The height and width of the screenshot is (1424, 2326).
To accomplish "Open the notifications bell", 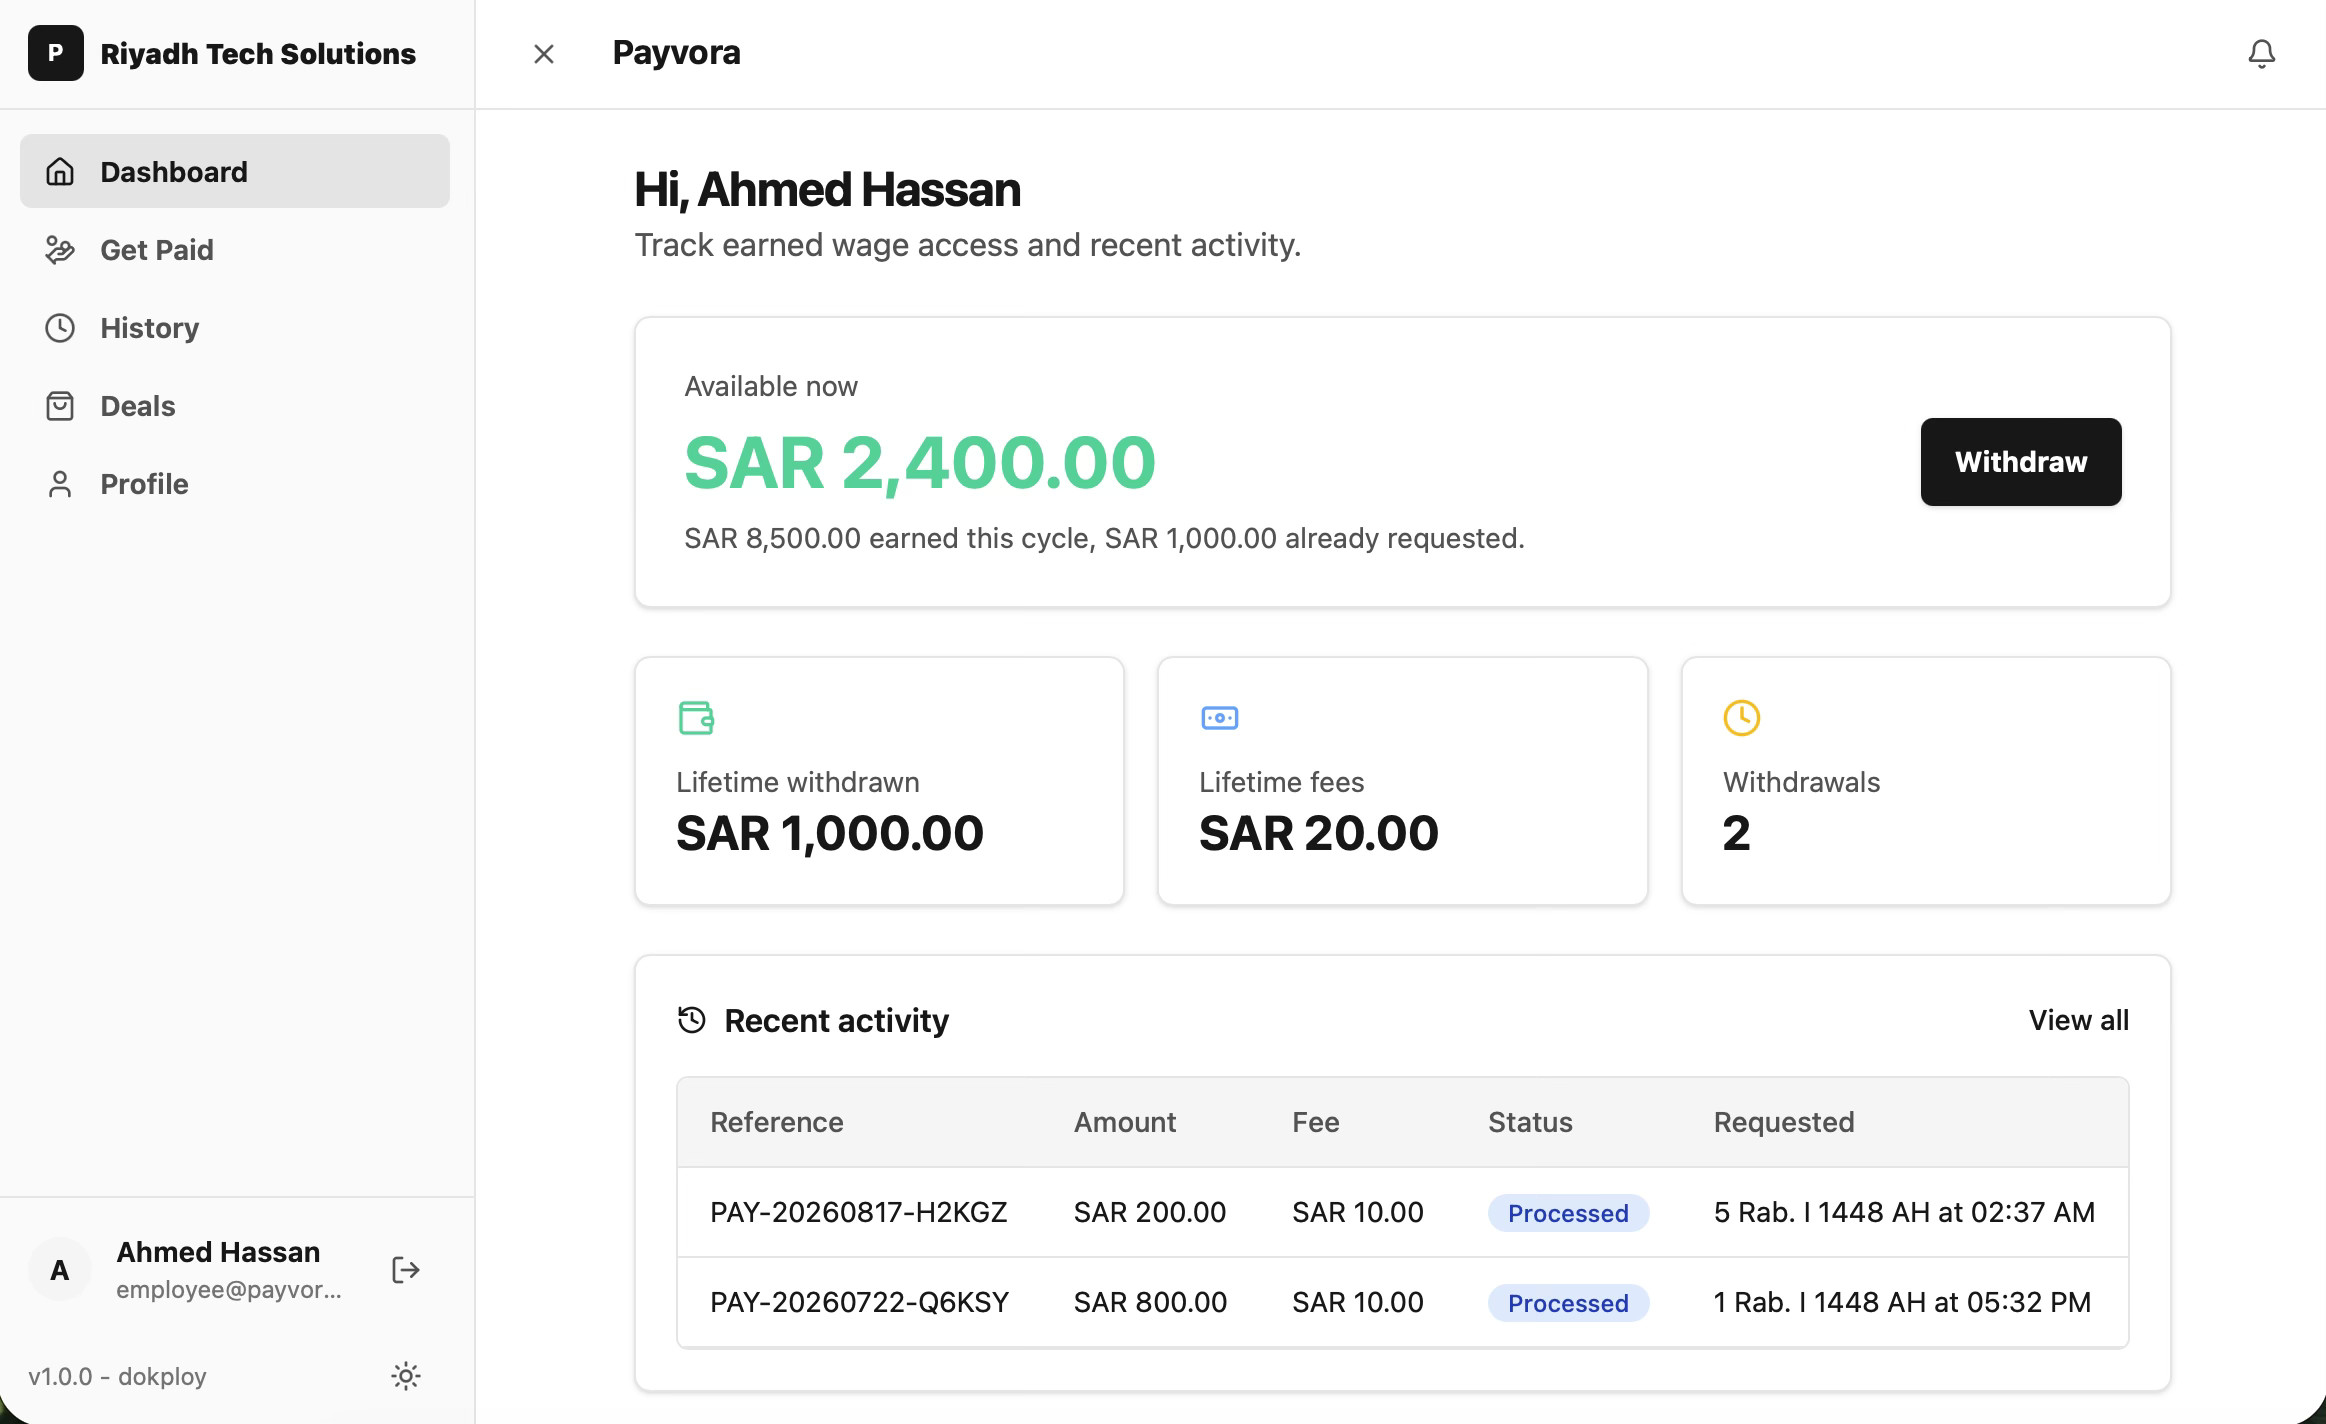I will (2261, 53).
